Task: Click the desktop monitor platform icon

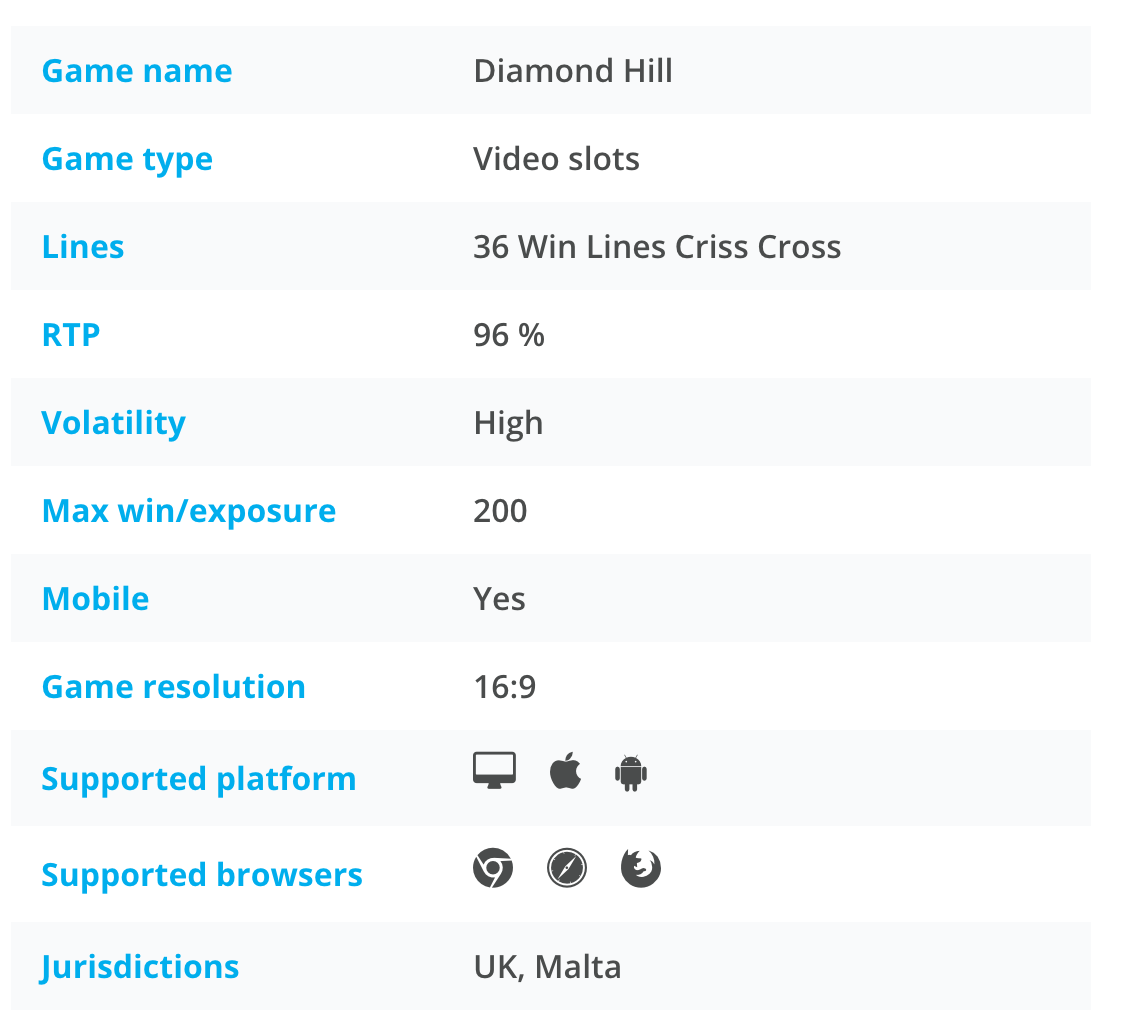Action: (494, 770)
